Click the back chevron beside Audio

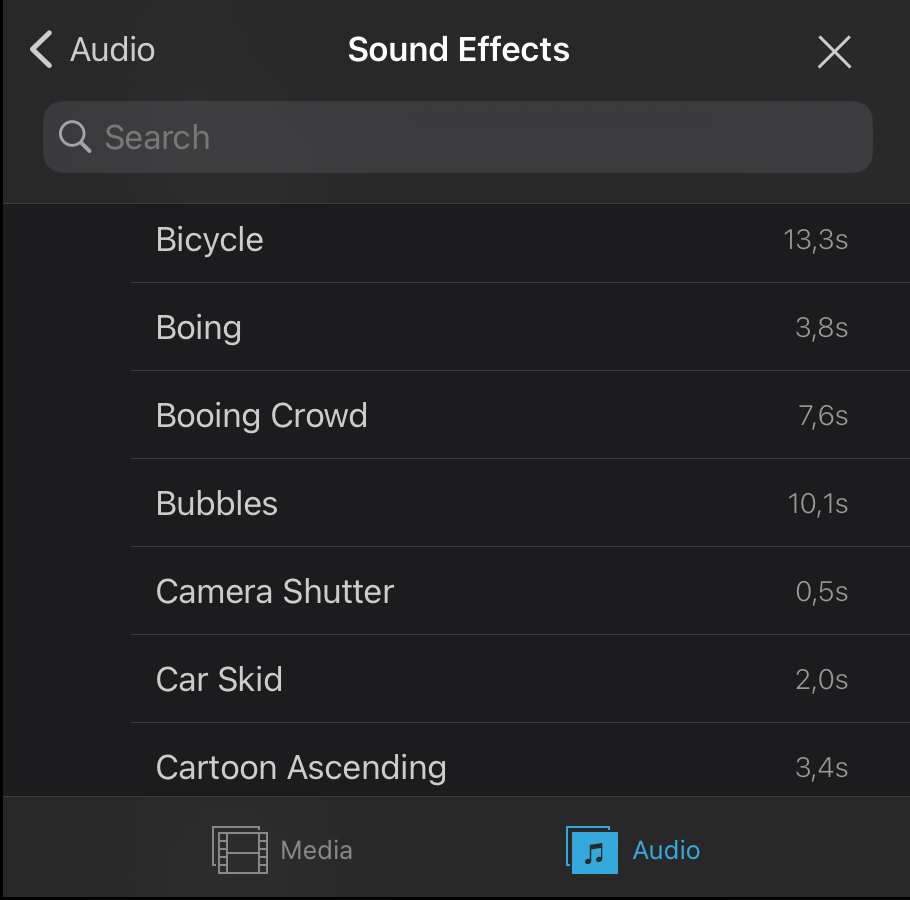[x=41, y=49]
